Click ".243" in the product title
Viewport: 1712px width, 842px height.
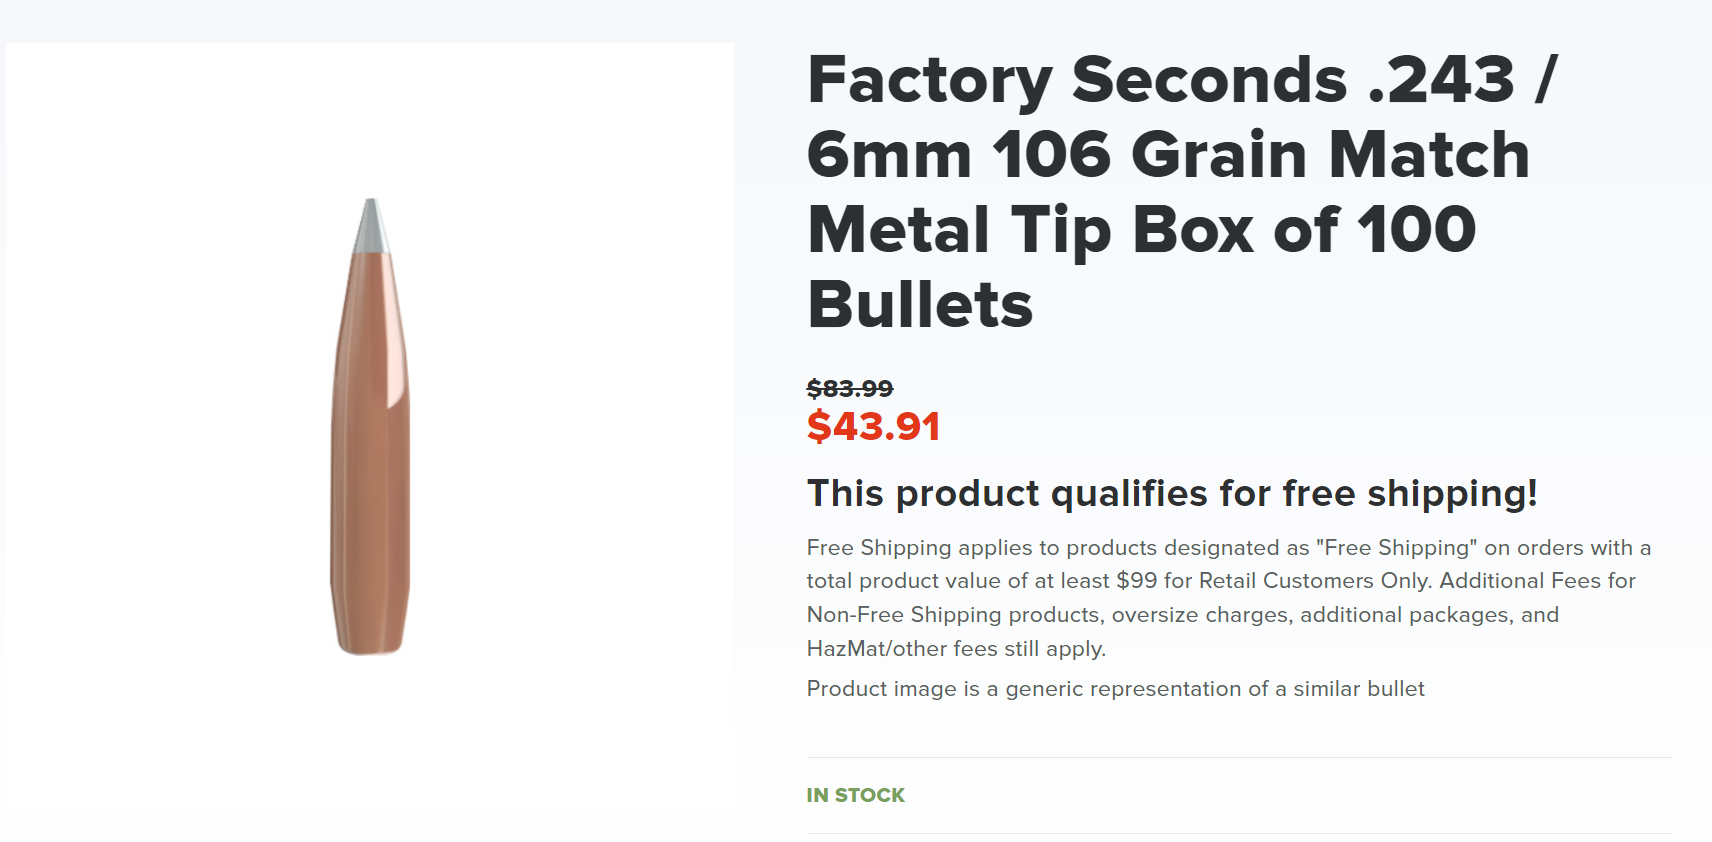(x=1441, y=80)
